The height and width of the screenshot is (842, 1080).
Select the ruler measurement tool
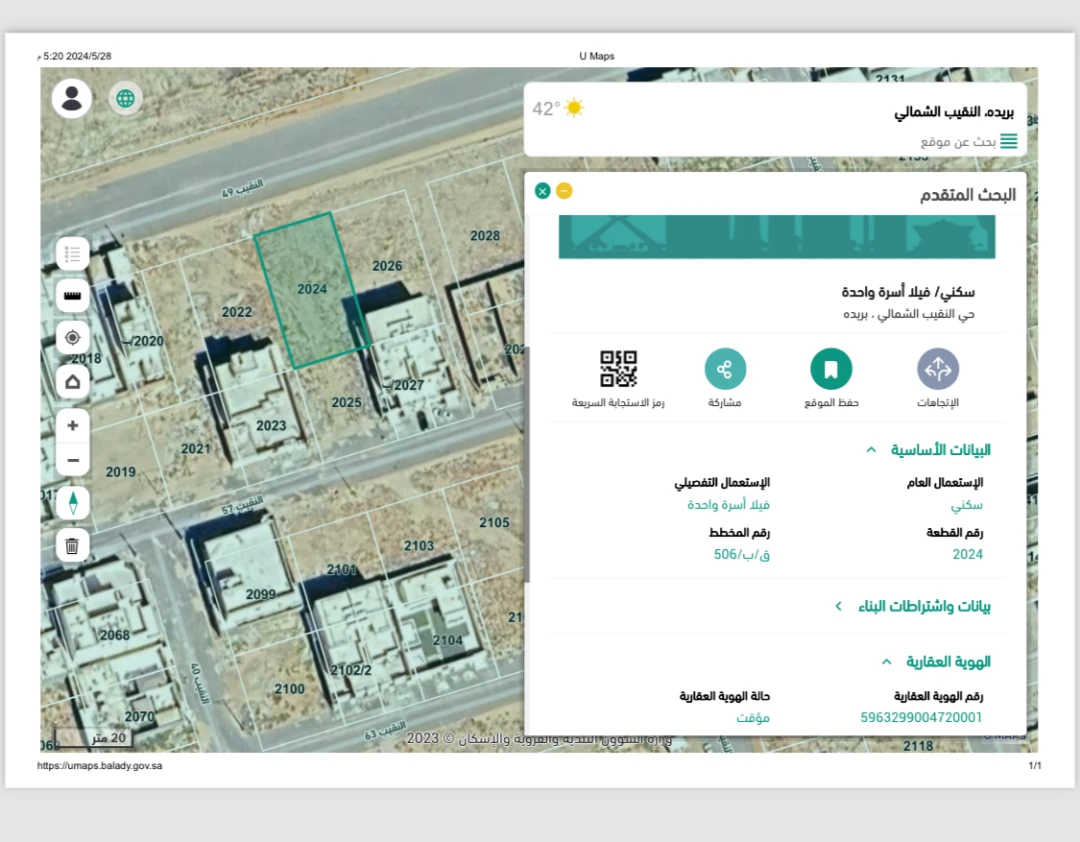click(x=72, y=296)
